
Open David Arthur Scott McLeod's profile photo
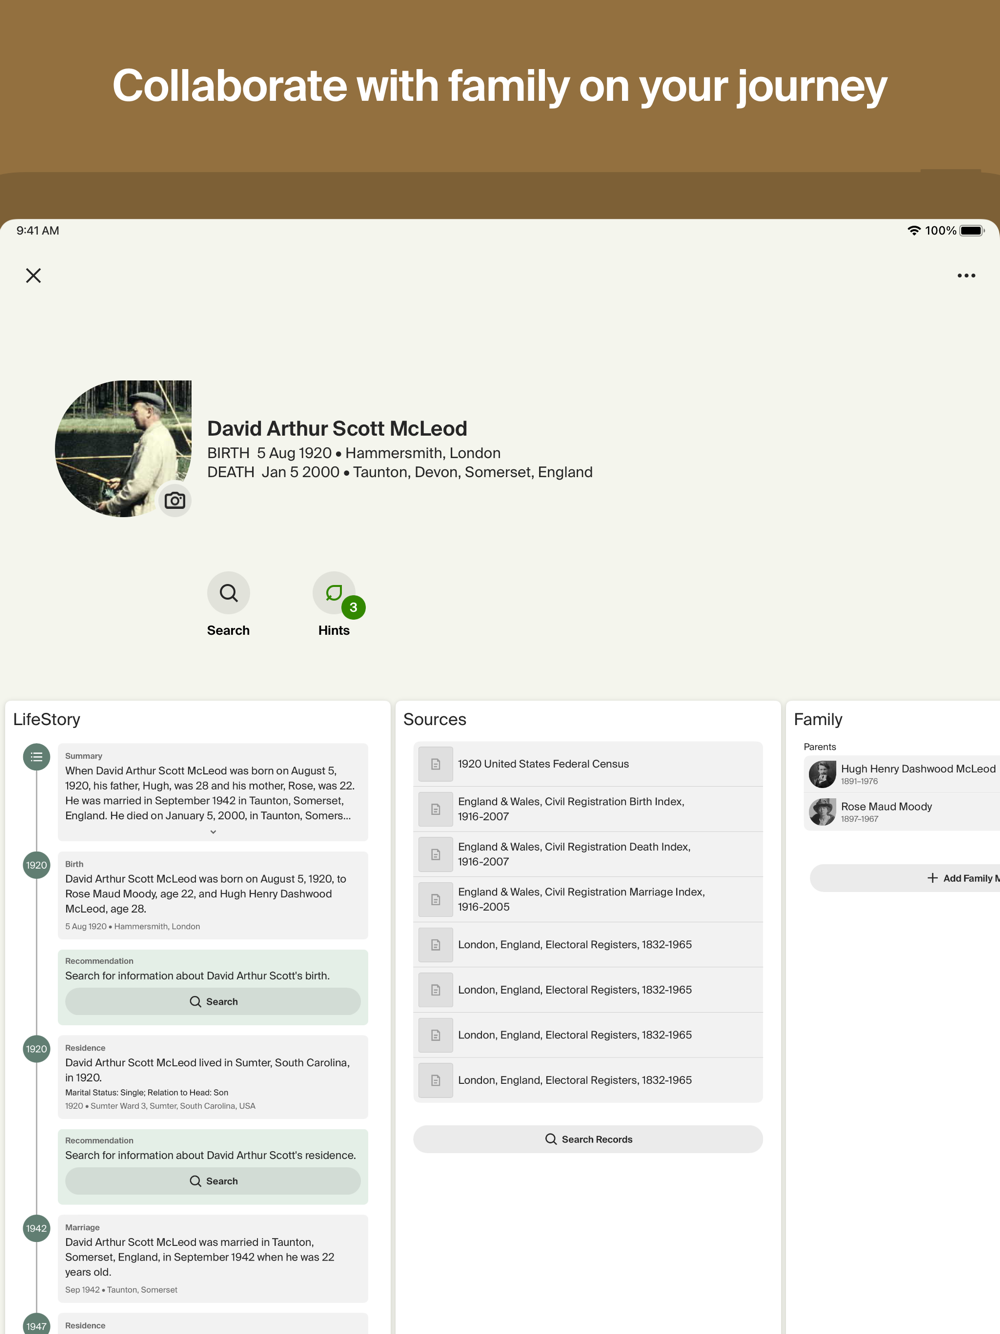[x=123, y=448]
